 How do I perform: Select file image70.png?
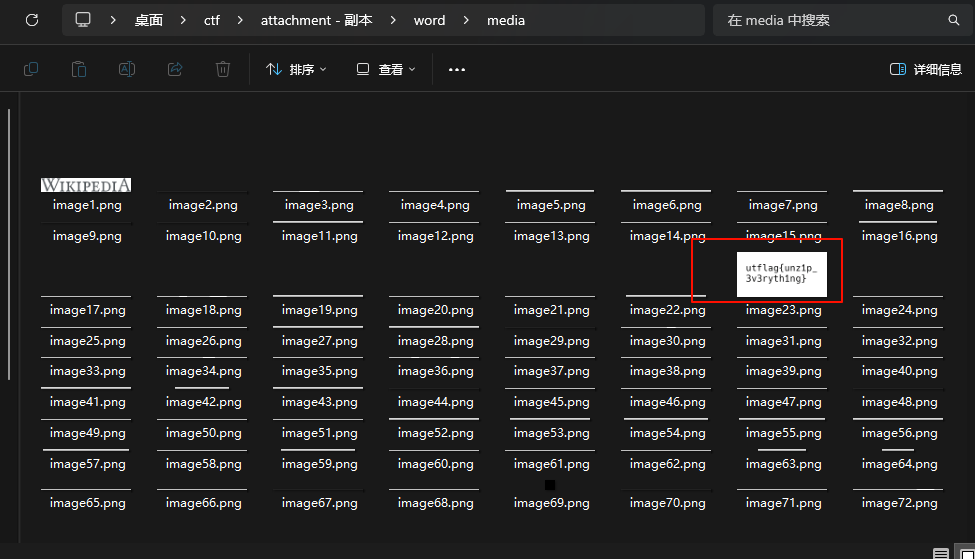tap(667, 503)
